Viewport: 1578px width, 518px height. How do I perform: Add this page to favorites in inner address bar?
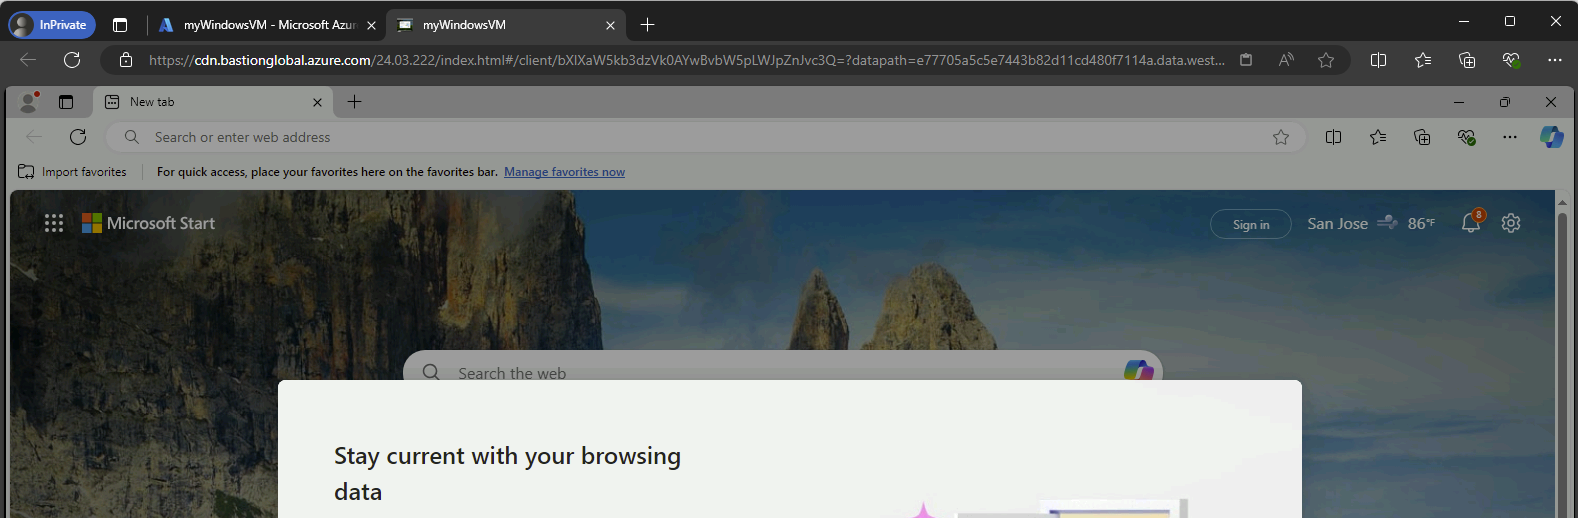[1280, 137]
